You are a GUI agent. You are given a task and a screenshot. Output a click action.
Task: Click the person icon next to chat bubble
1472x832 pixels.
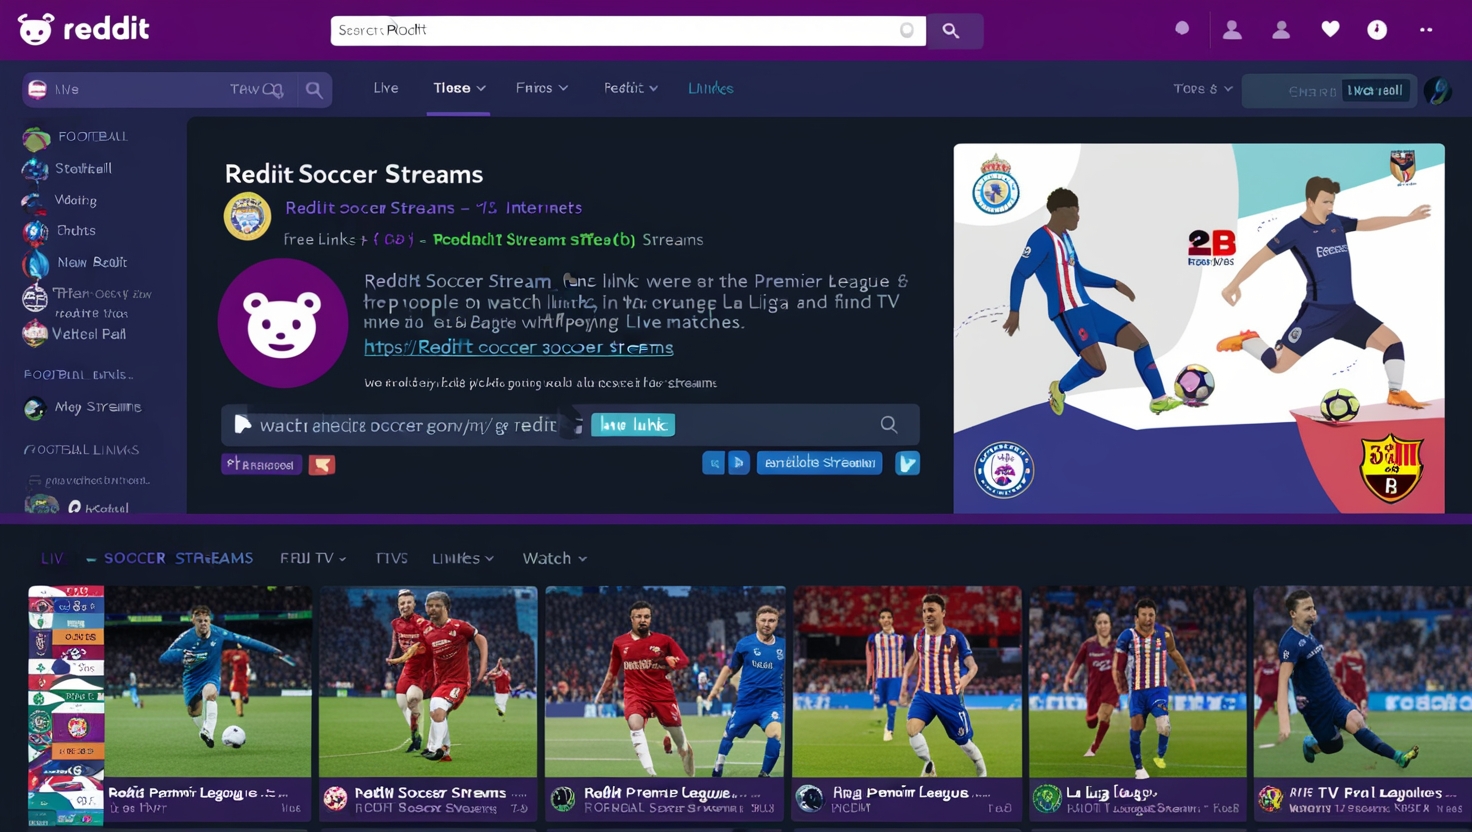click(x=1232, y=30)
